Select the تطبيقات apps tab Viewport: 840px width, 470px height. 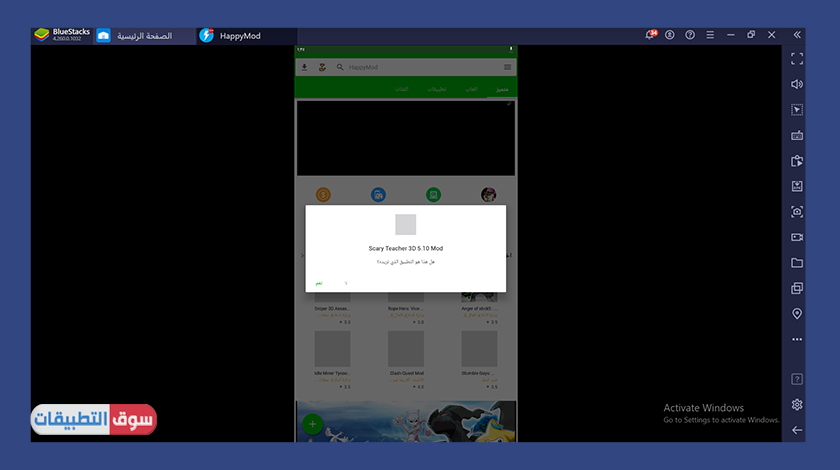coord(437,89)
